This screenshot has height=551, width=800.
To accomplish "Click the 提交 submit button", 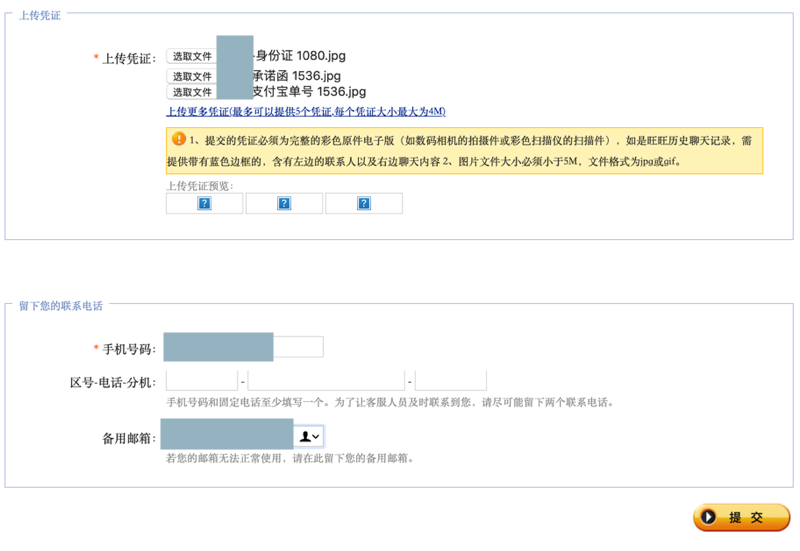I will 741,517.
